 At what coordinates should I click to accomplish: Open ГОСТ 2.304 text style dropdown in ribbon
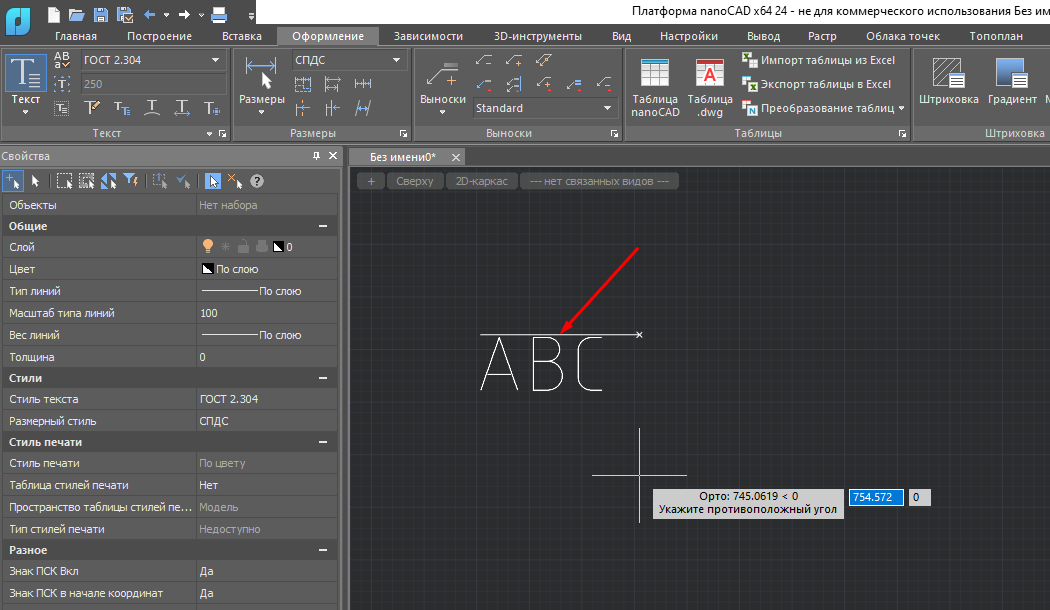215,60
